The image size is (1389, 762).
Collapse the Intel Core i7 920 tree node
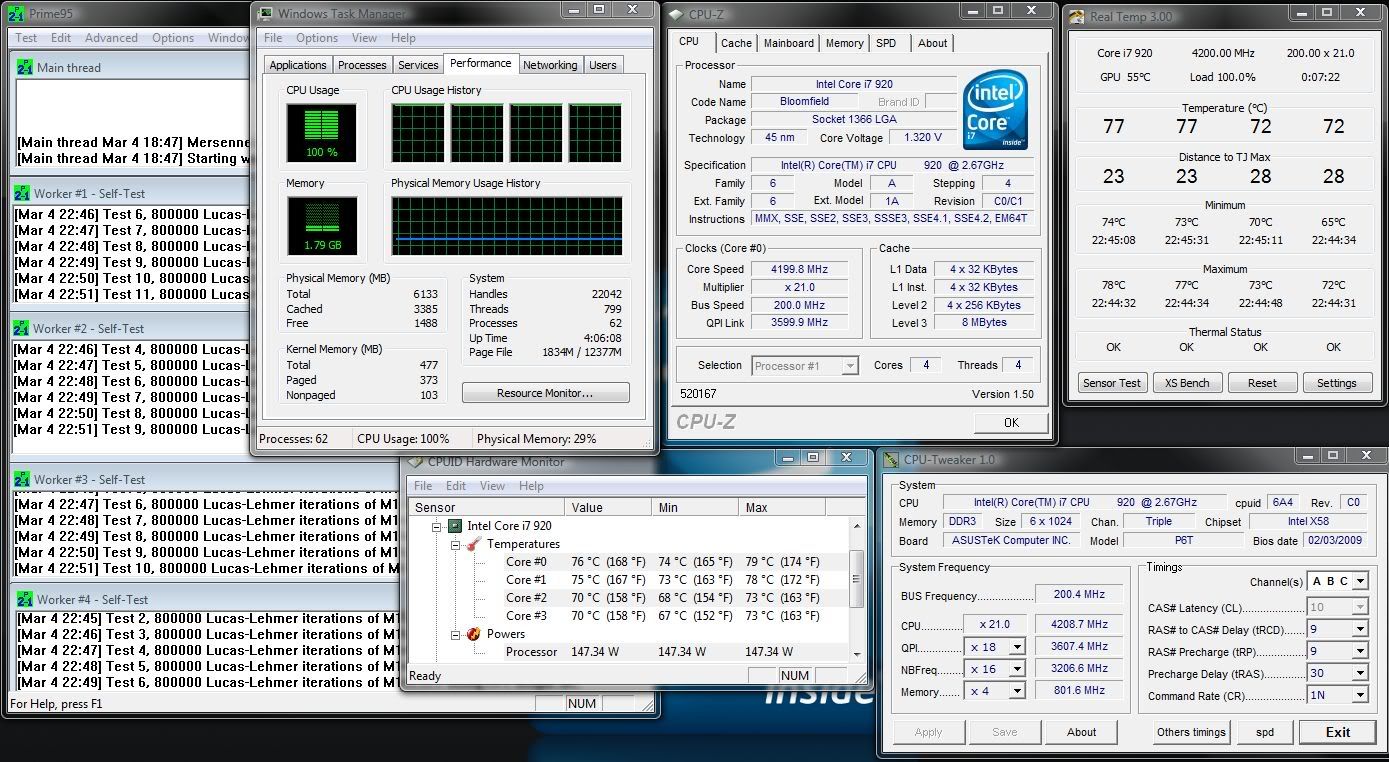[436, 526]
